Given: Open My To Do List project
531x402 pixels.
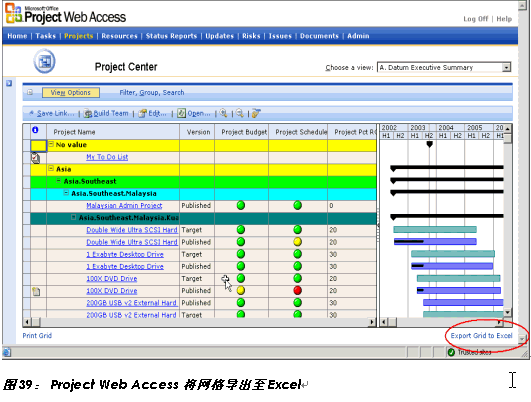Looking at the screenshot, I should click(x=107, y=157).
